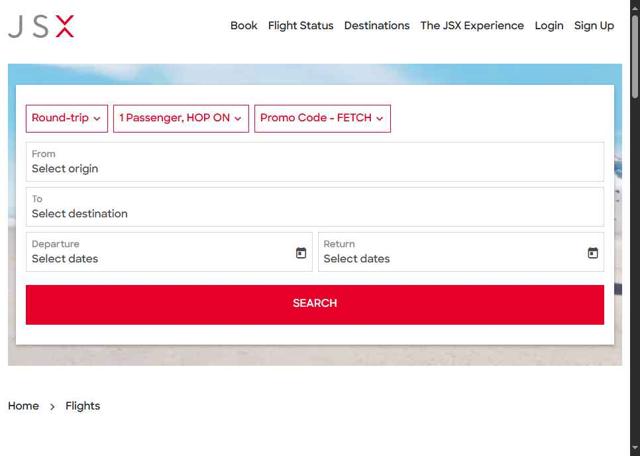Image resolution: width=640 pixels, height=456 pixels.
Task: Click the breadcrumb chevron separator
Action: tap(52, 407)
